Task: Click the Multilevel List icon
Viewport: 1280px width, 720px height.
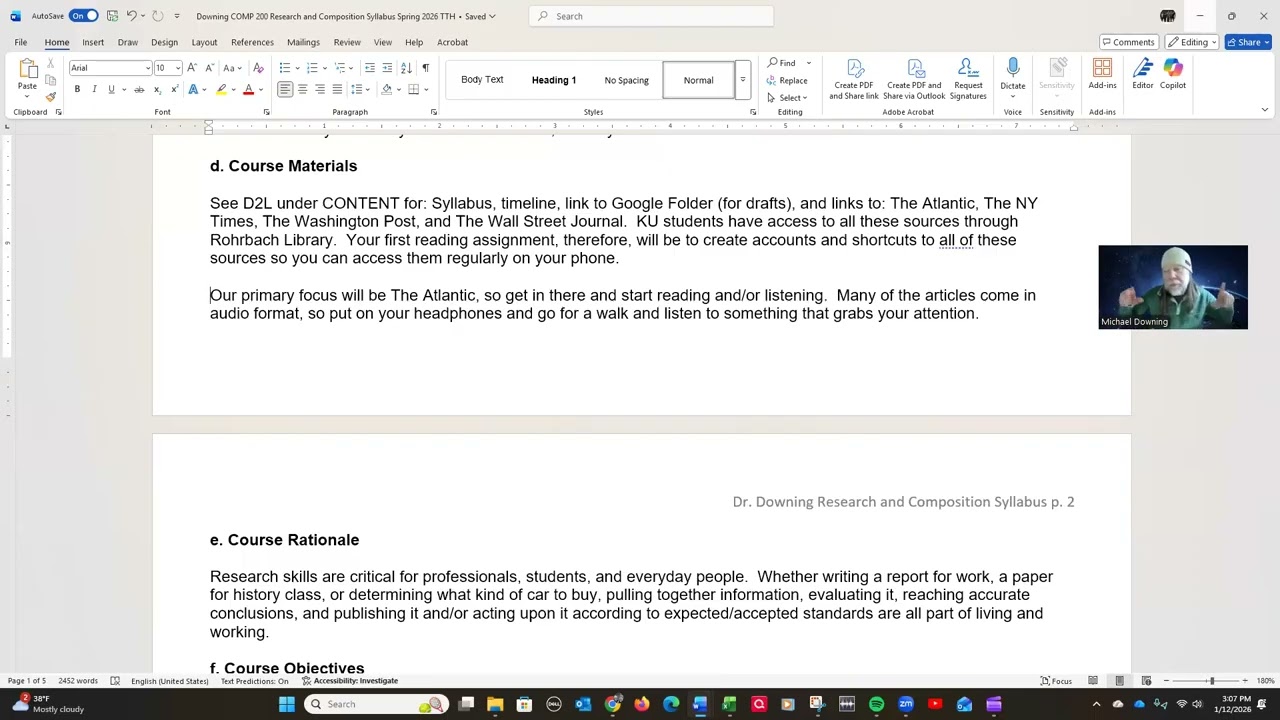Action: [339, 68]
